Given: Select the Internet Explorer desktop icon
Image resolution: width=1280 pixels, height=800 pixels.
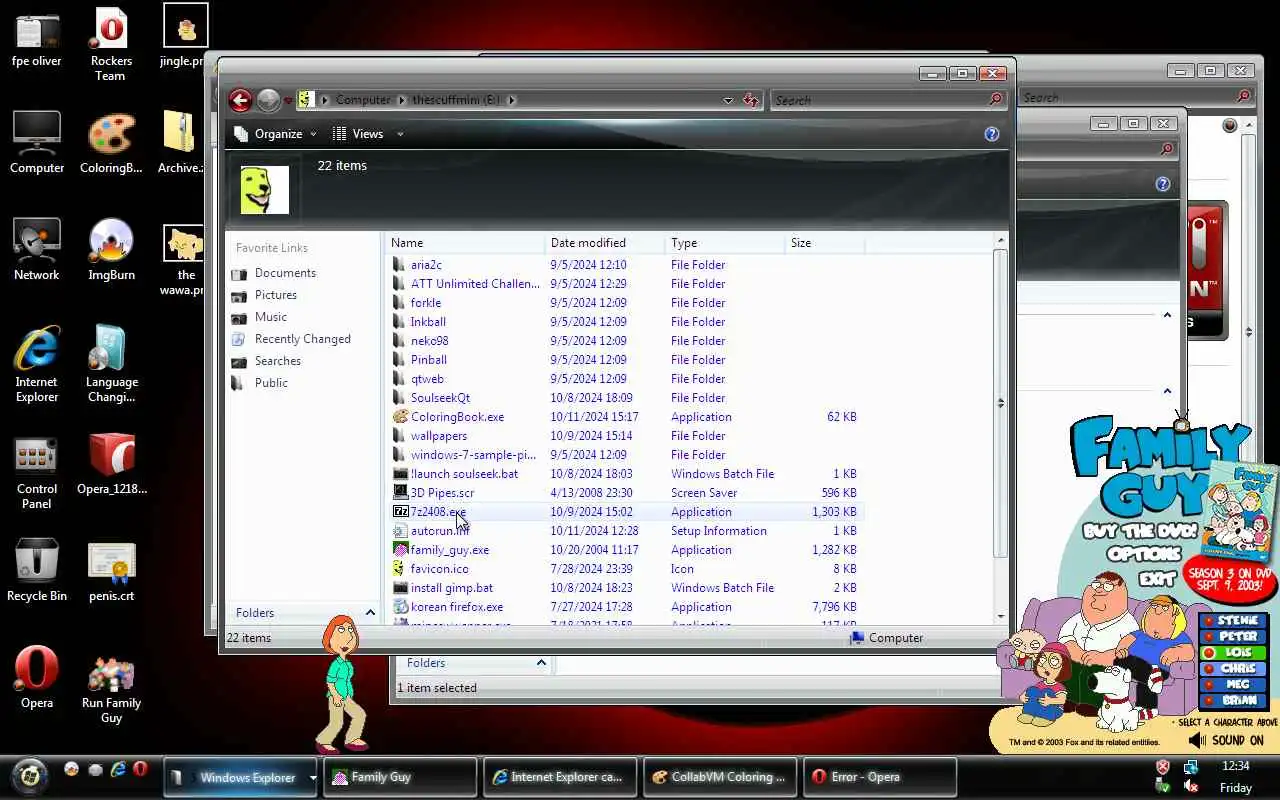Looking at the screenshot, I should click(x=37, y=364).
